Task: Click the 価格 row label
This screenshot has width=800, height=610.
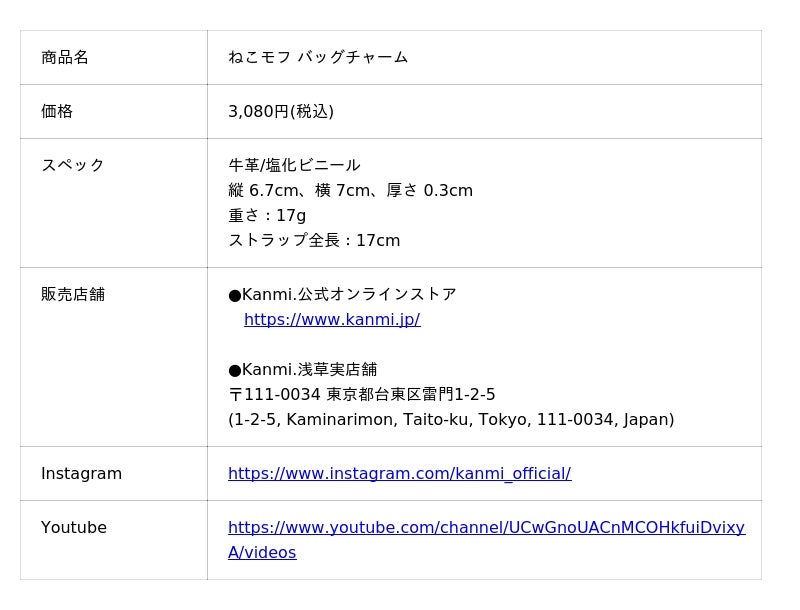Action: (57, 112)
